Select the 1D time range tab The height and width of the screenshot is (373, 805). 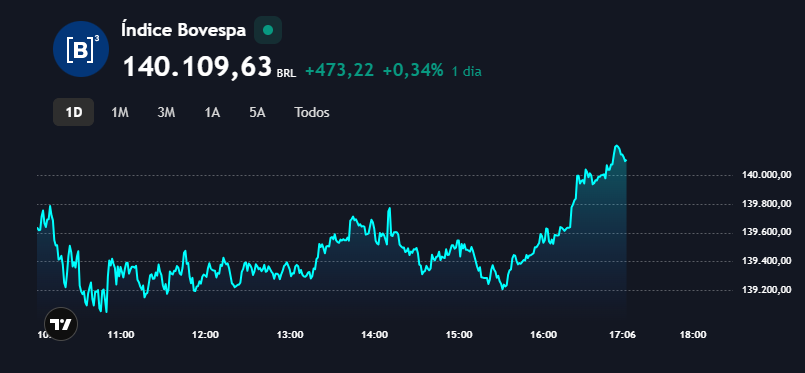click(73, 112)
